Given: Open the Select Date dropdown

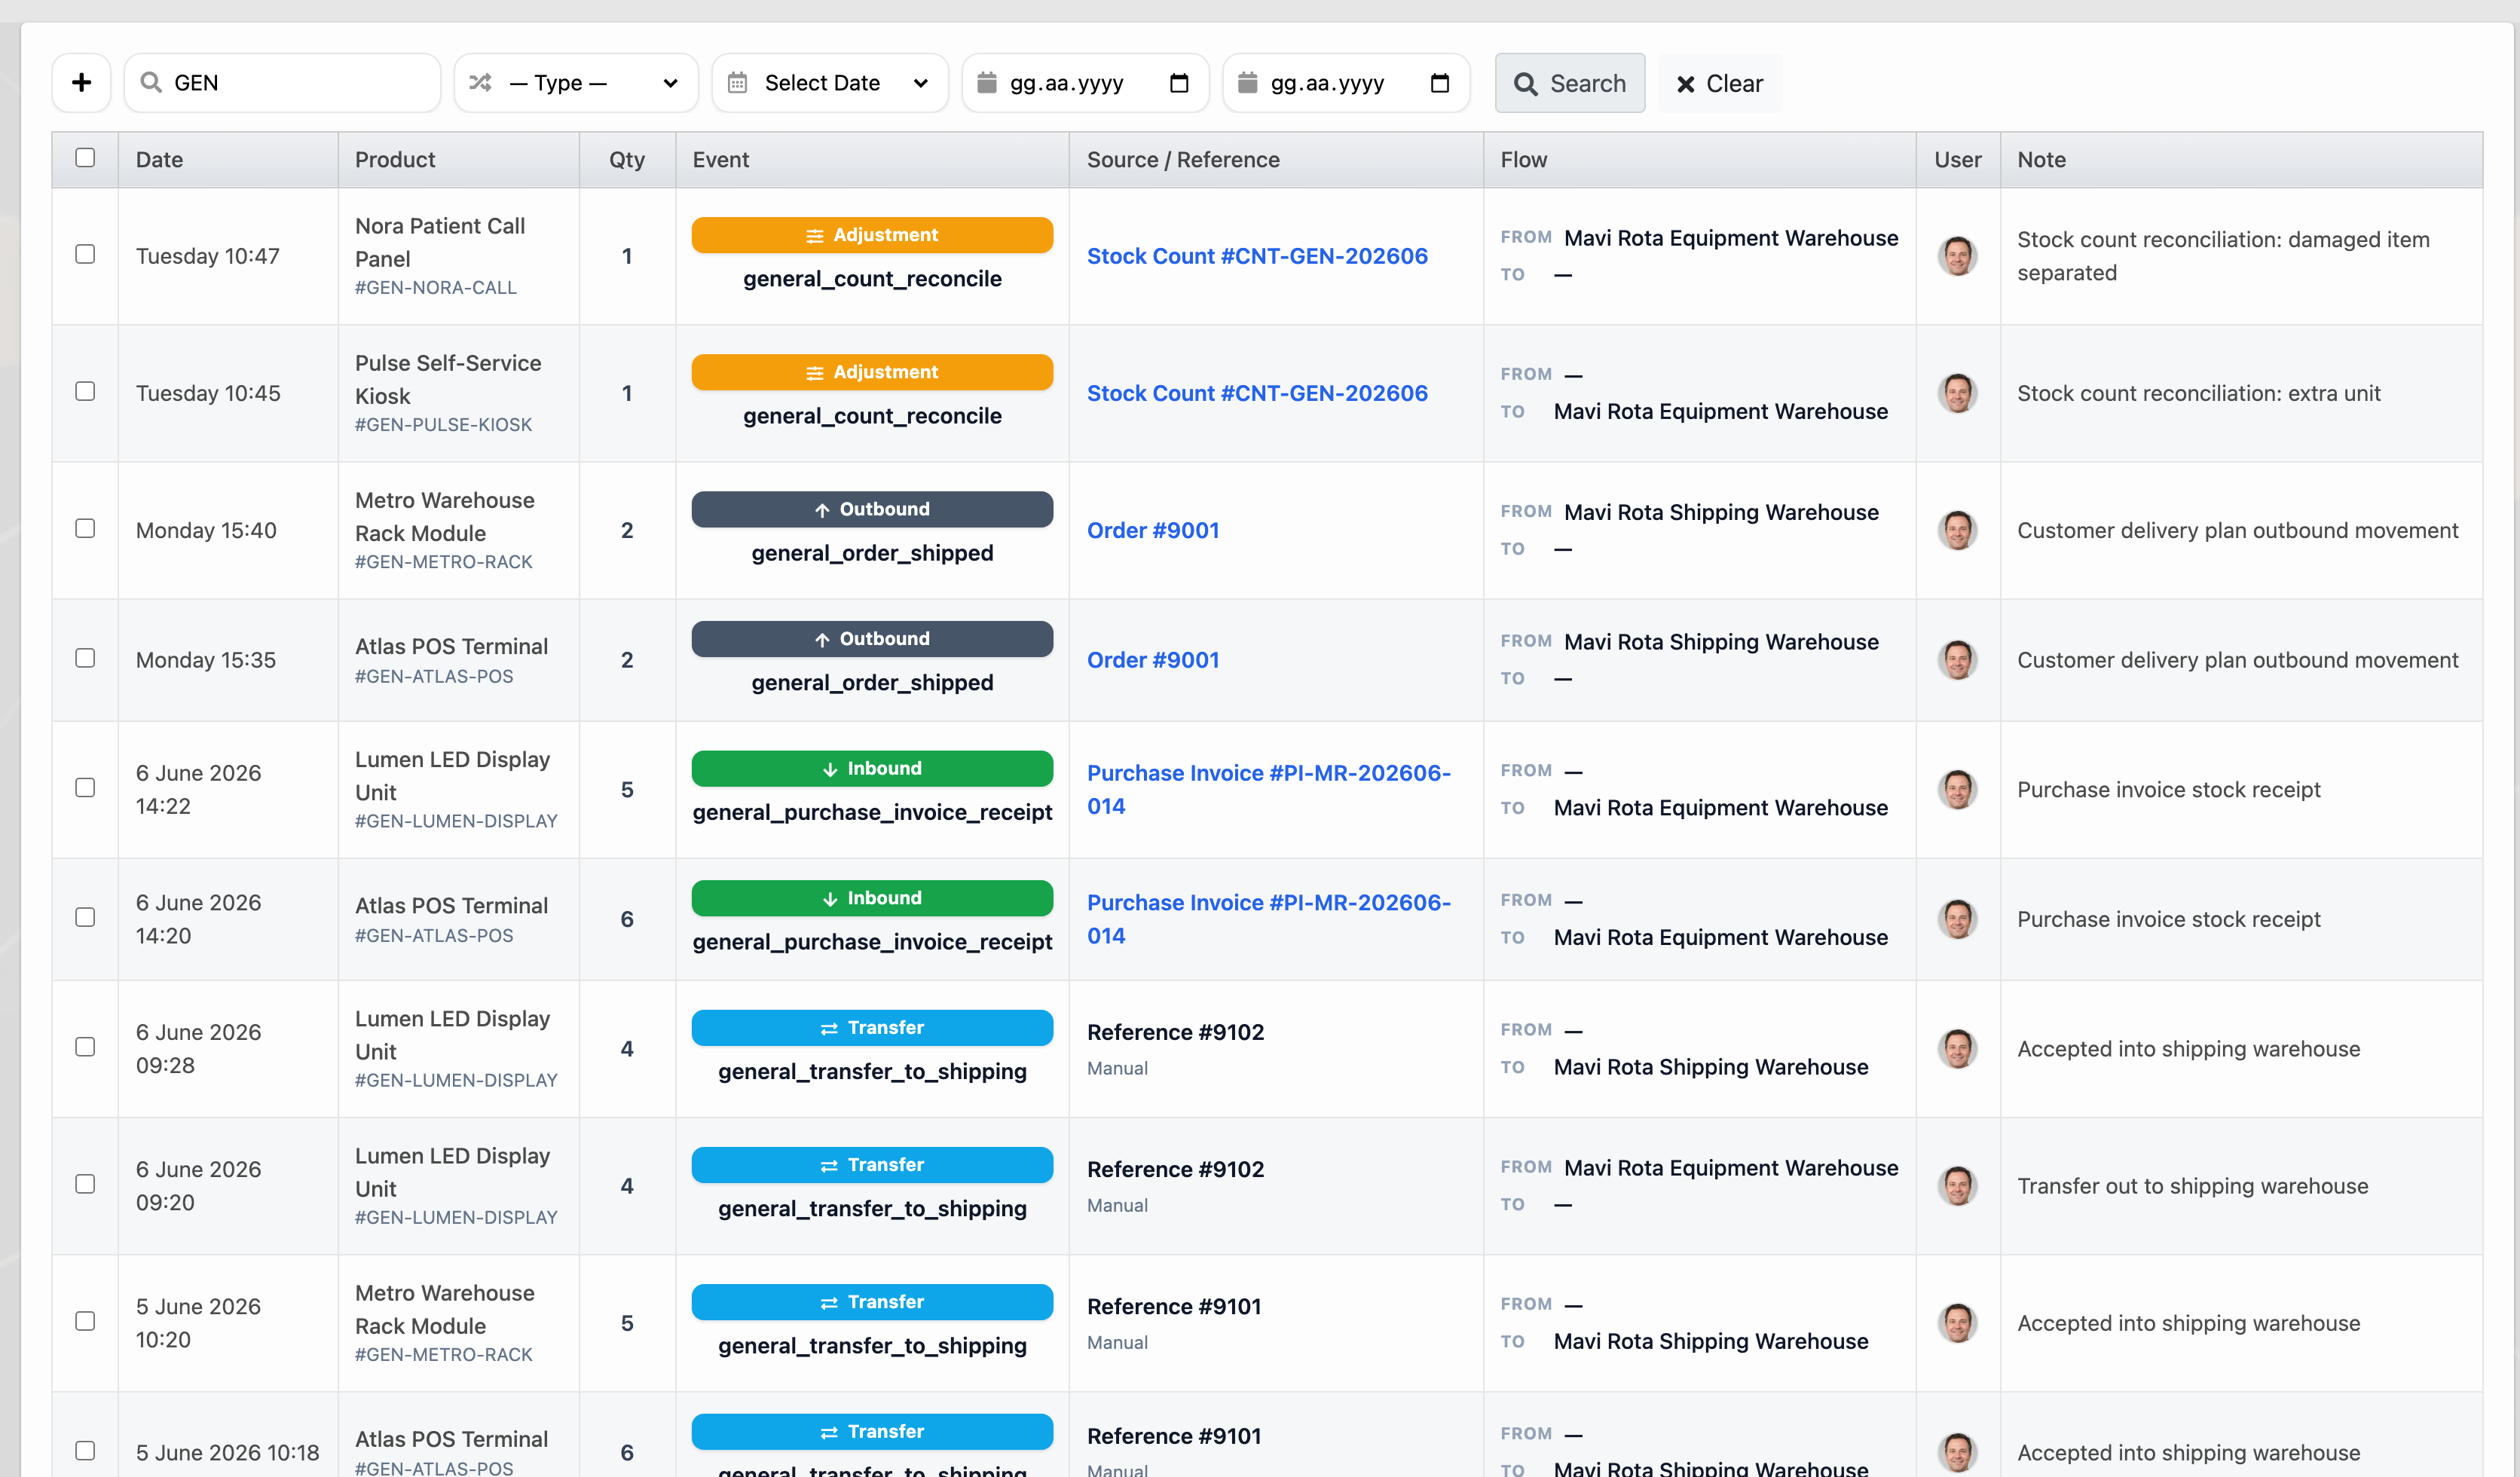Looking at the screenshot, I should coord(829,83).
